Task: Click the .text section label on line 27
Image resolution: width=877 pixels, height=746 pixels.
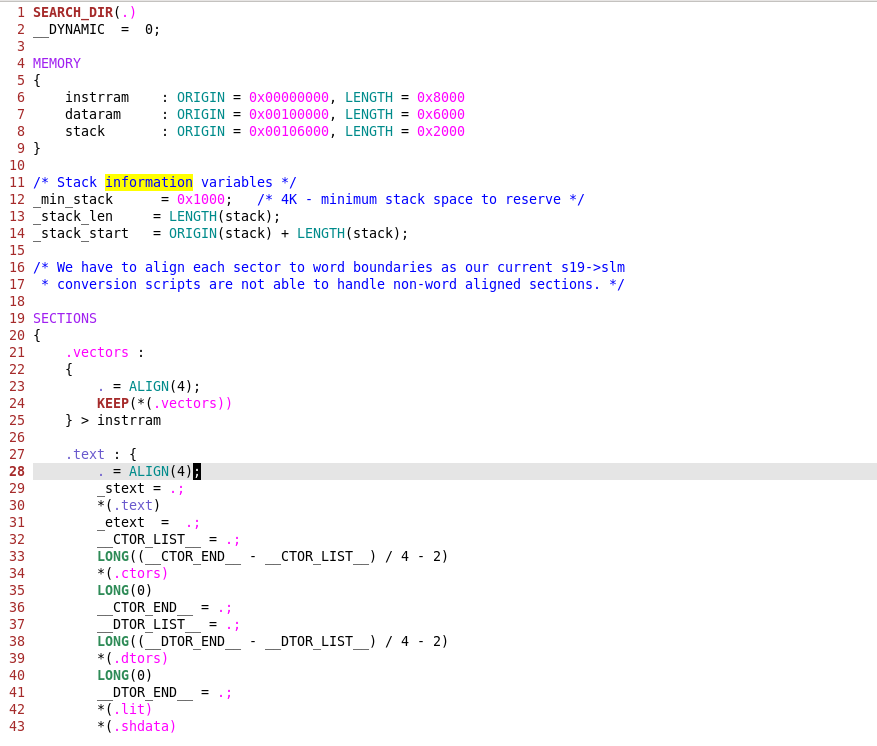Action: click(85, 454)
